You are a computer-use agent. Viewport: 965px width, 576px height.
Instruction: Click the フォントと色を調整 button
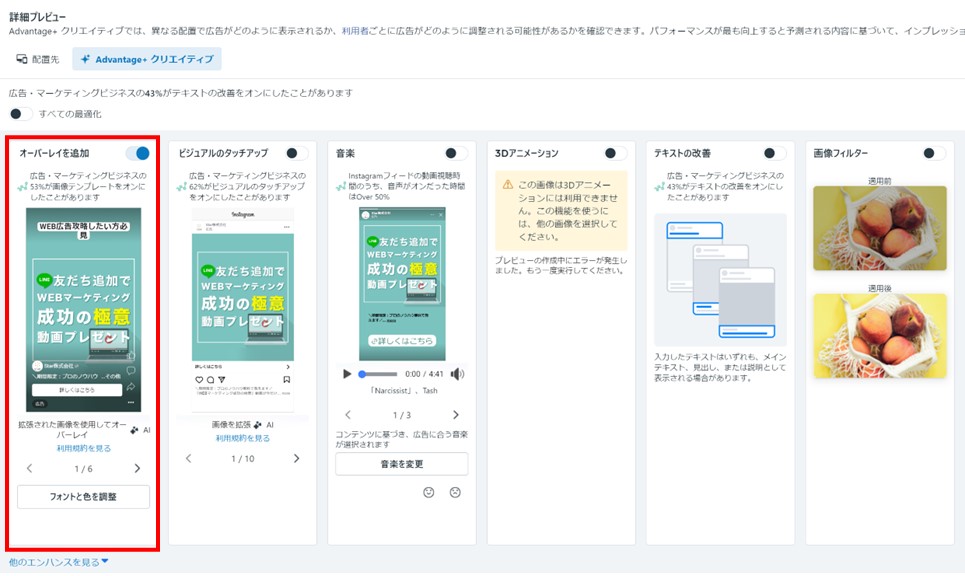click(83, 497)
